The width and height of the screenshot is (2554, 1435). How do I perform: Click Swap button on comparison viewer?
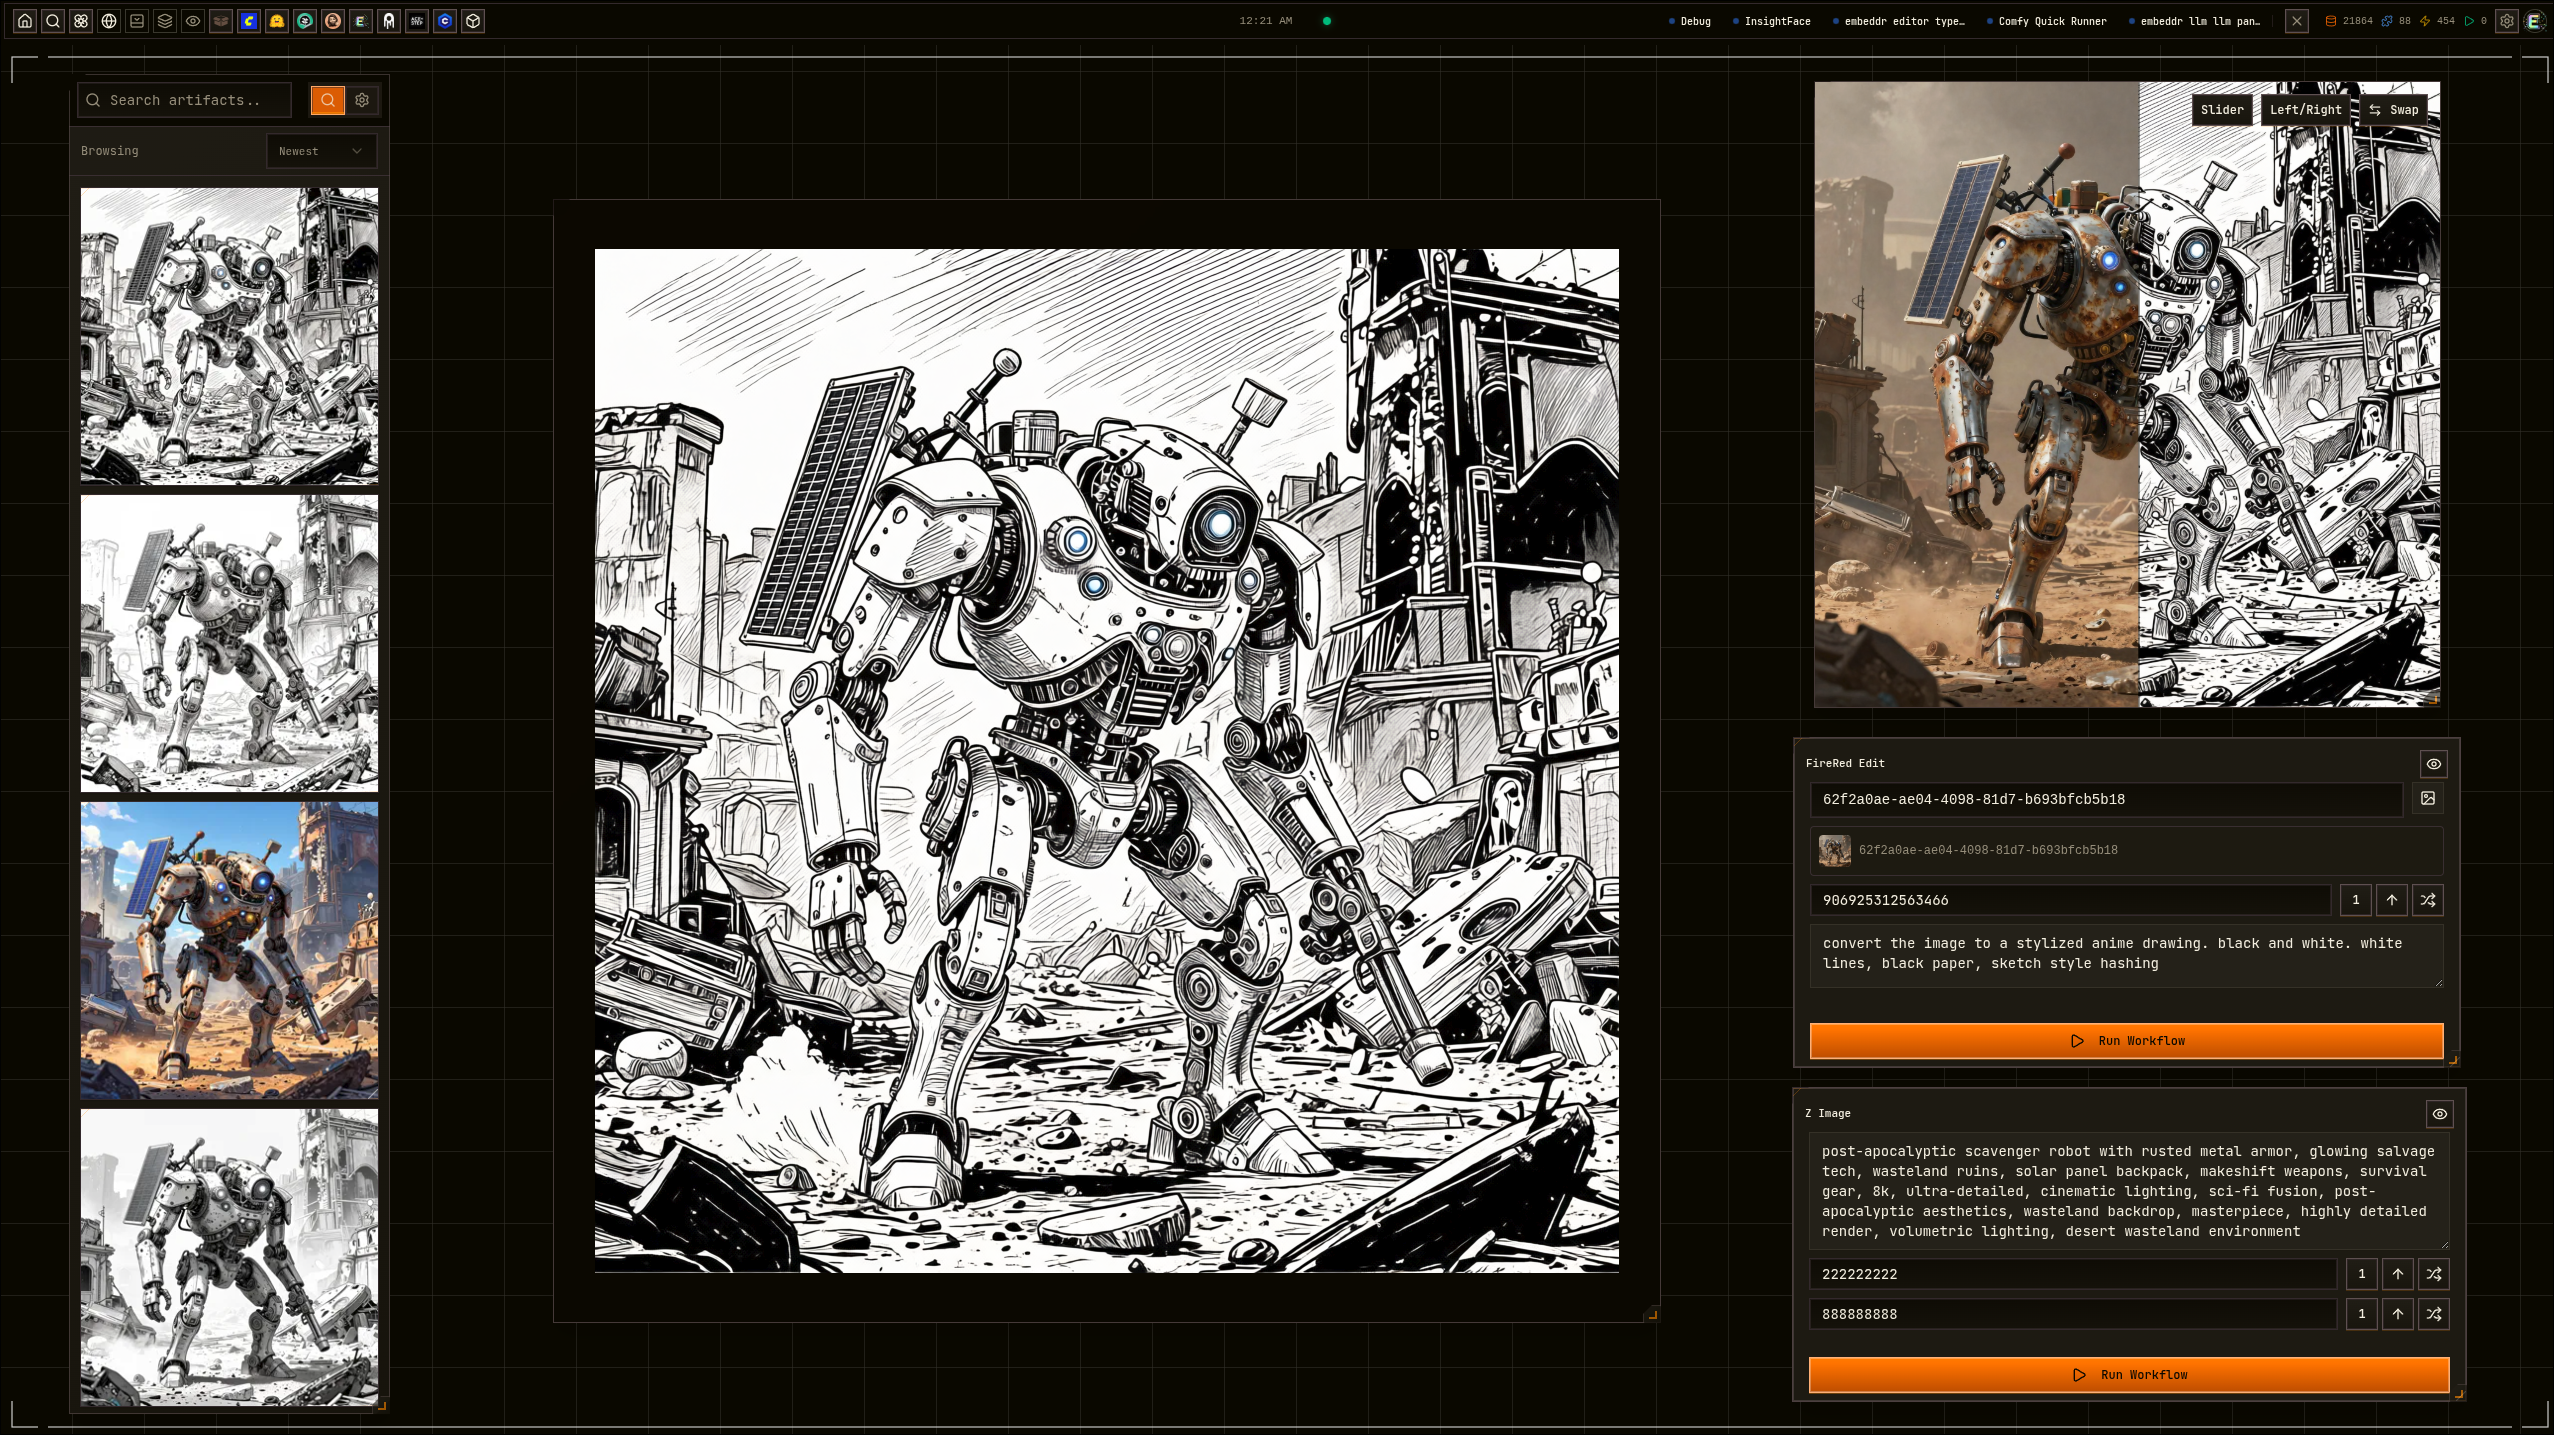(2393, 110)
